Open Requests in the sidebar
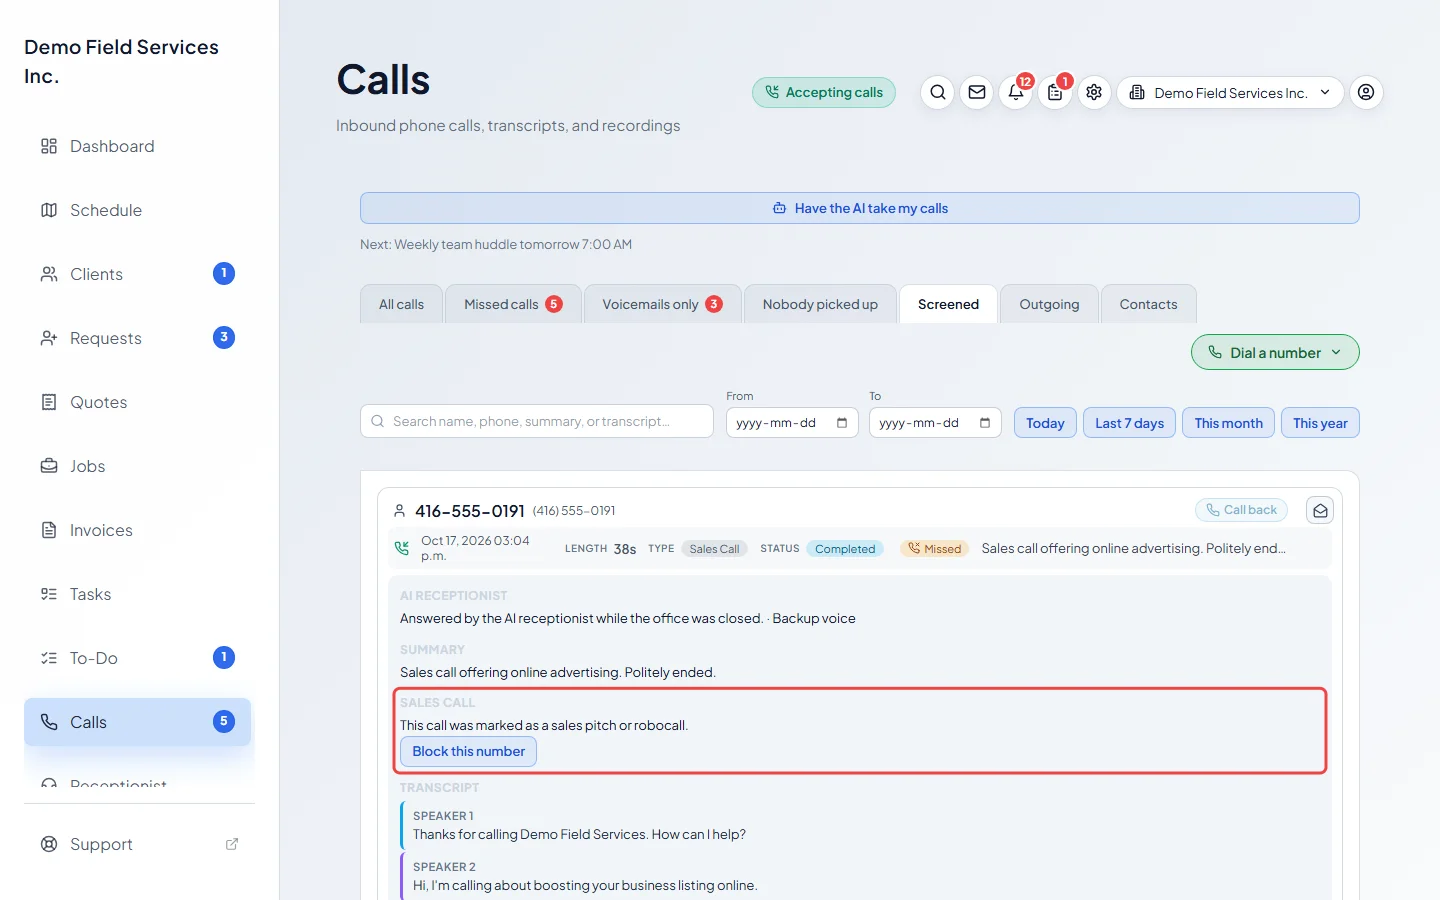This screenshot has height=900, width=1440. pos(137,338)
